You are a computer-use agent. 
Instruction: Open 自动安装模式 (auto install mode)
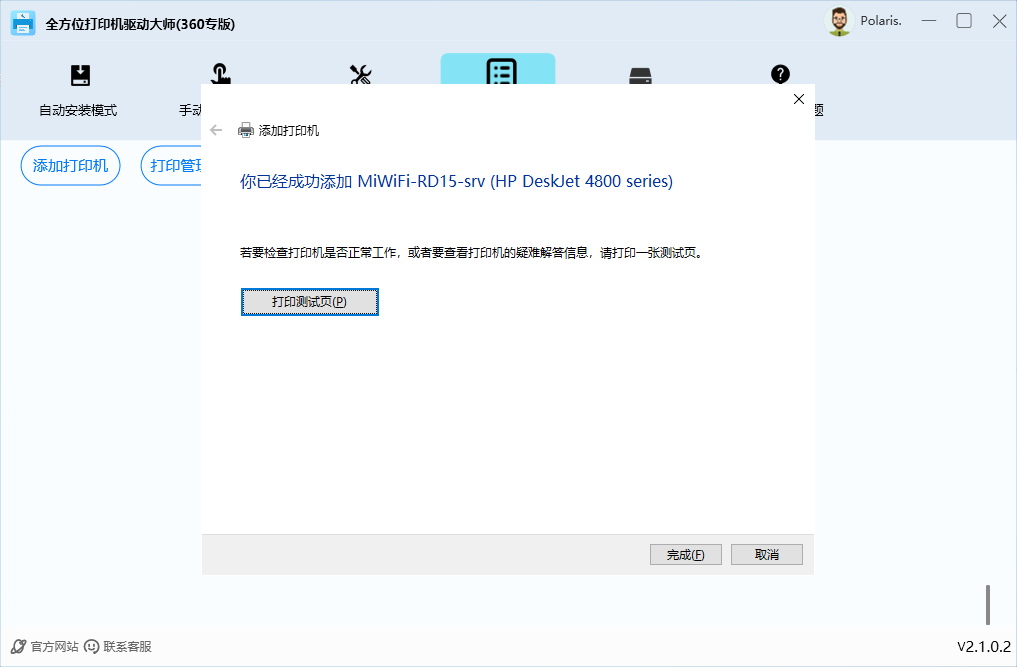tap(79, 91)
